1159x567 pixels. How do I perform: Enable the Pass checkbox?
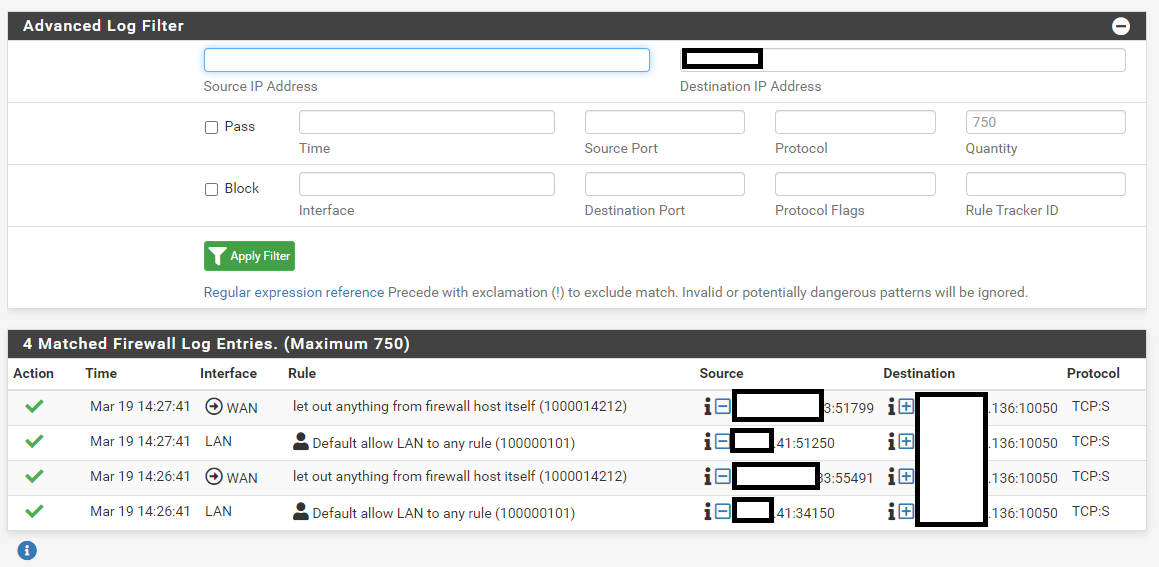(x=211, y=127)
